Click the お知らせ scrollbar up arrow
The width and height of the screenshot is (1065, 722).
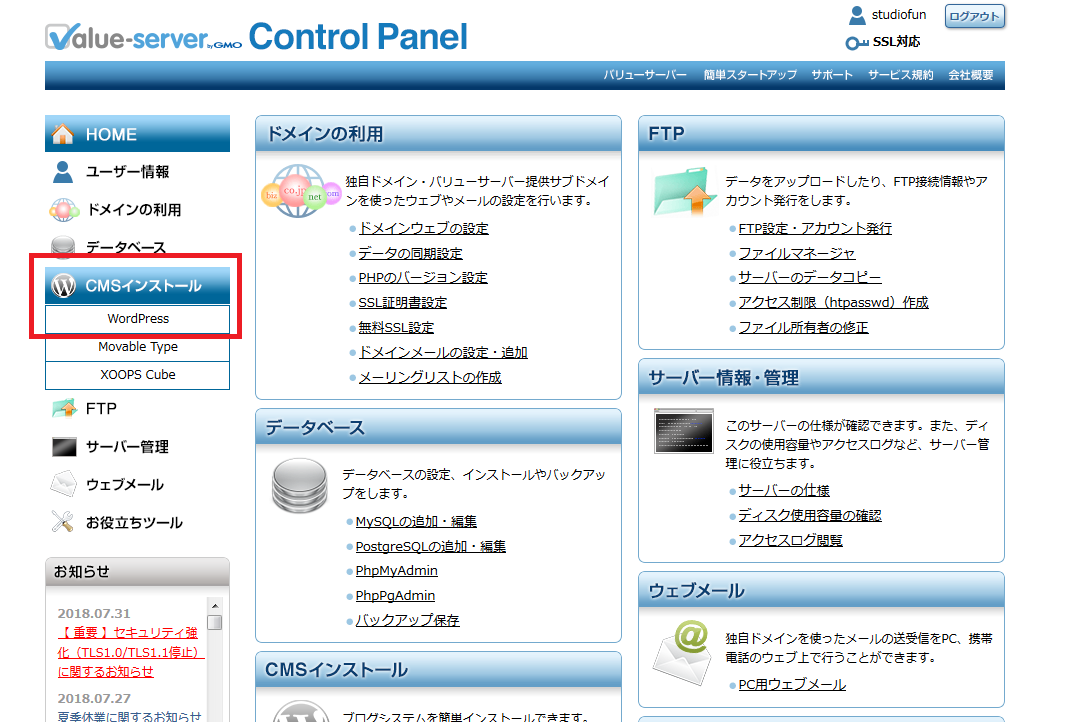click(x=215, y=606)
